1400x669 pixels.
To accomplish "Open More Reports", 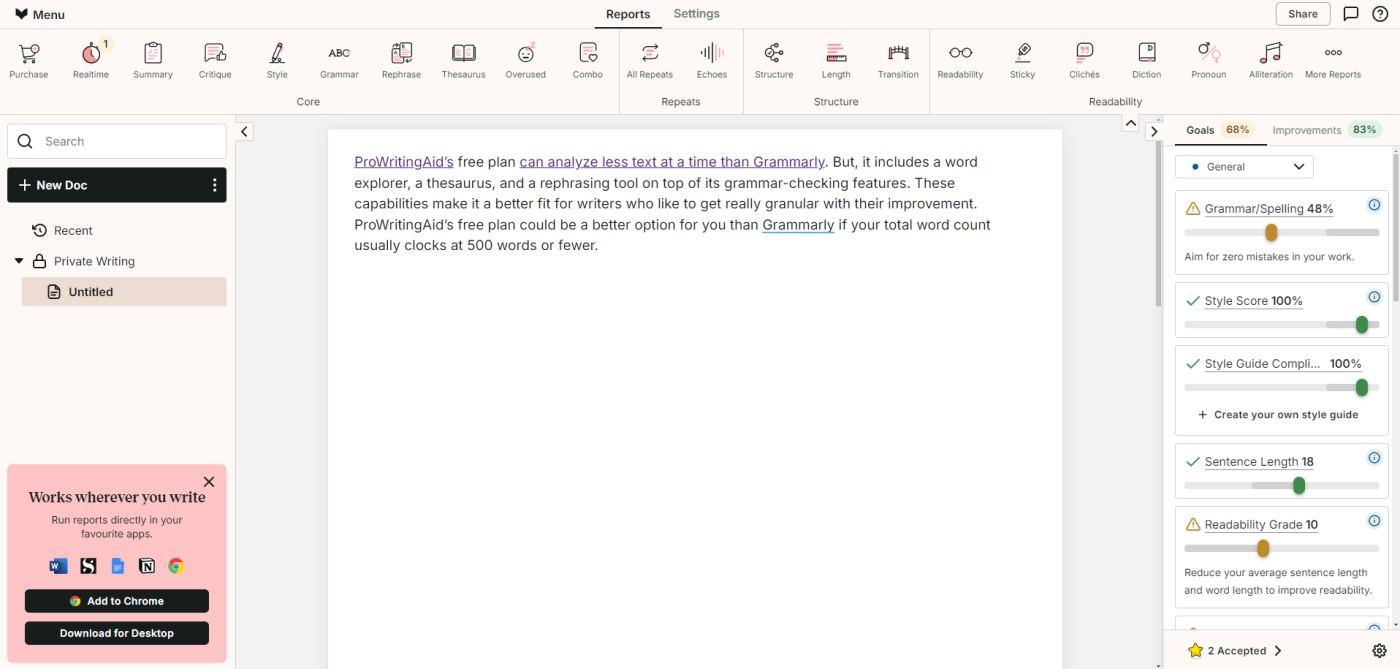I will pyautogui.click(x=1333, y=60).
